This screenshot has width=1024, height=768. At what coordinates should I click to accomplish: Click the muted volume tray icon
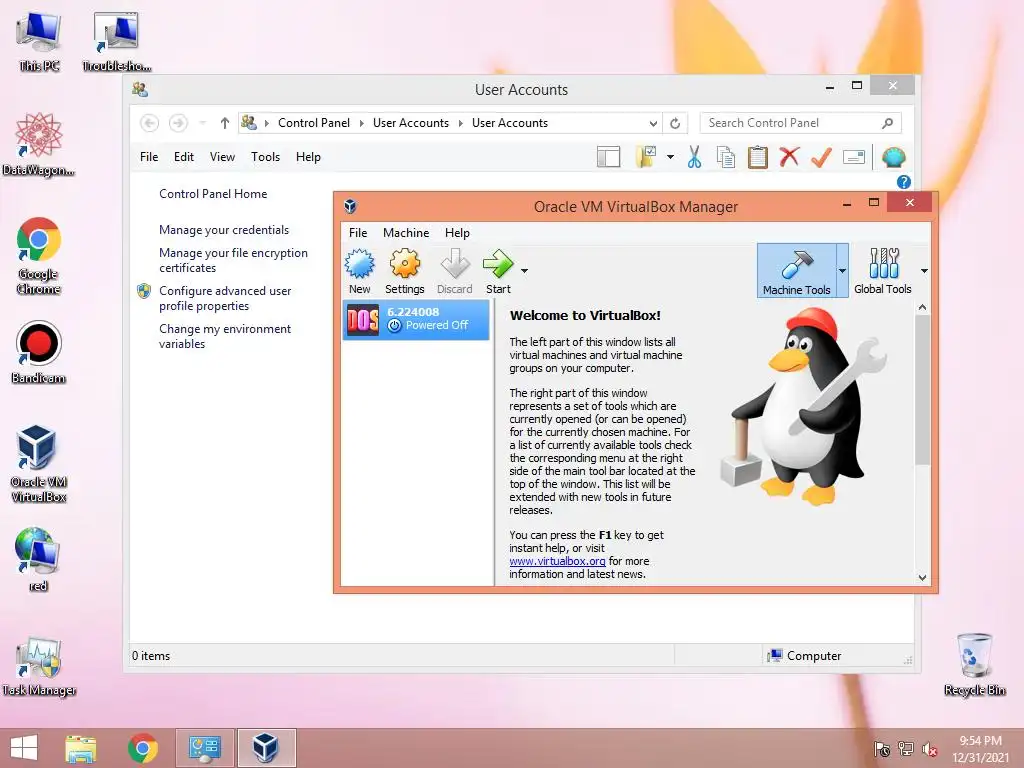(x=929, y=749)
